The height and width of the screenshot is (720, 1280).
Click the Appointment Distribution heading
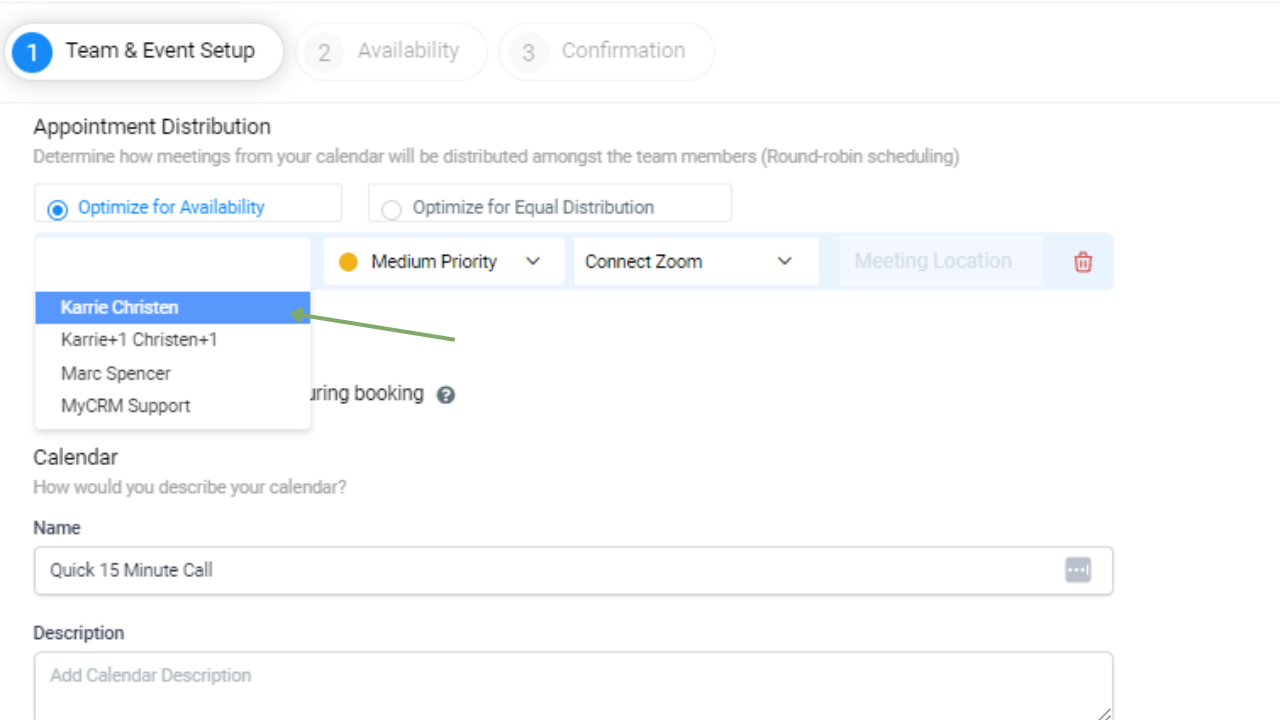(152, 127)
